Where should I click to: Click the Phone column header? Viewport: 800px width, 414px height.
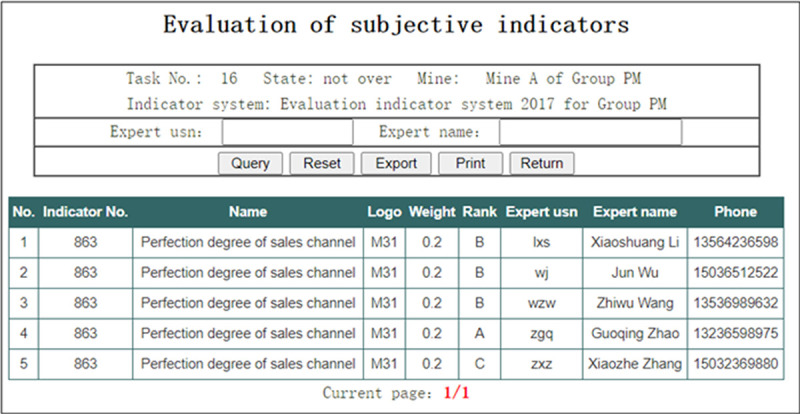pos(735,212)
